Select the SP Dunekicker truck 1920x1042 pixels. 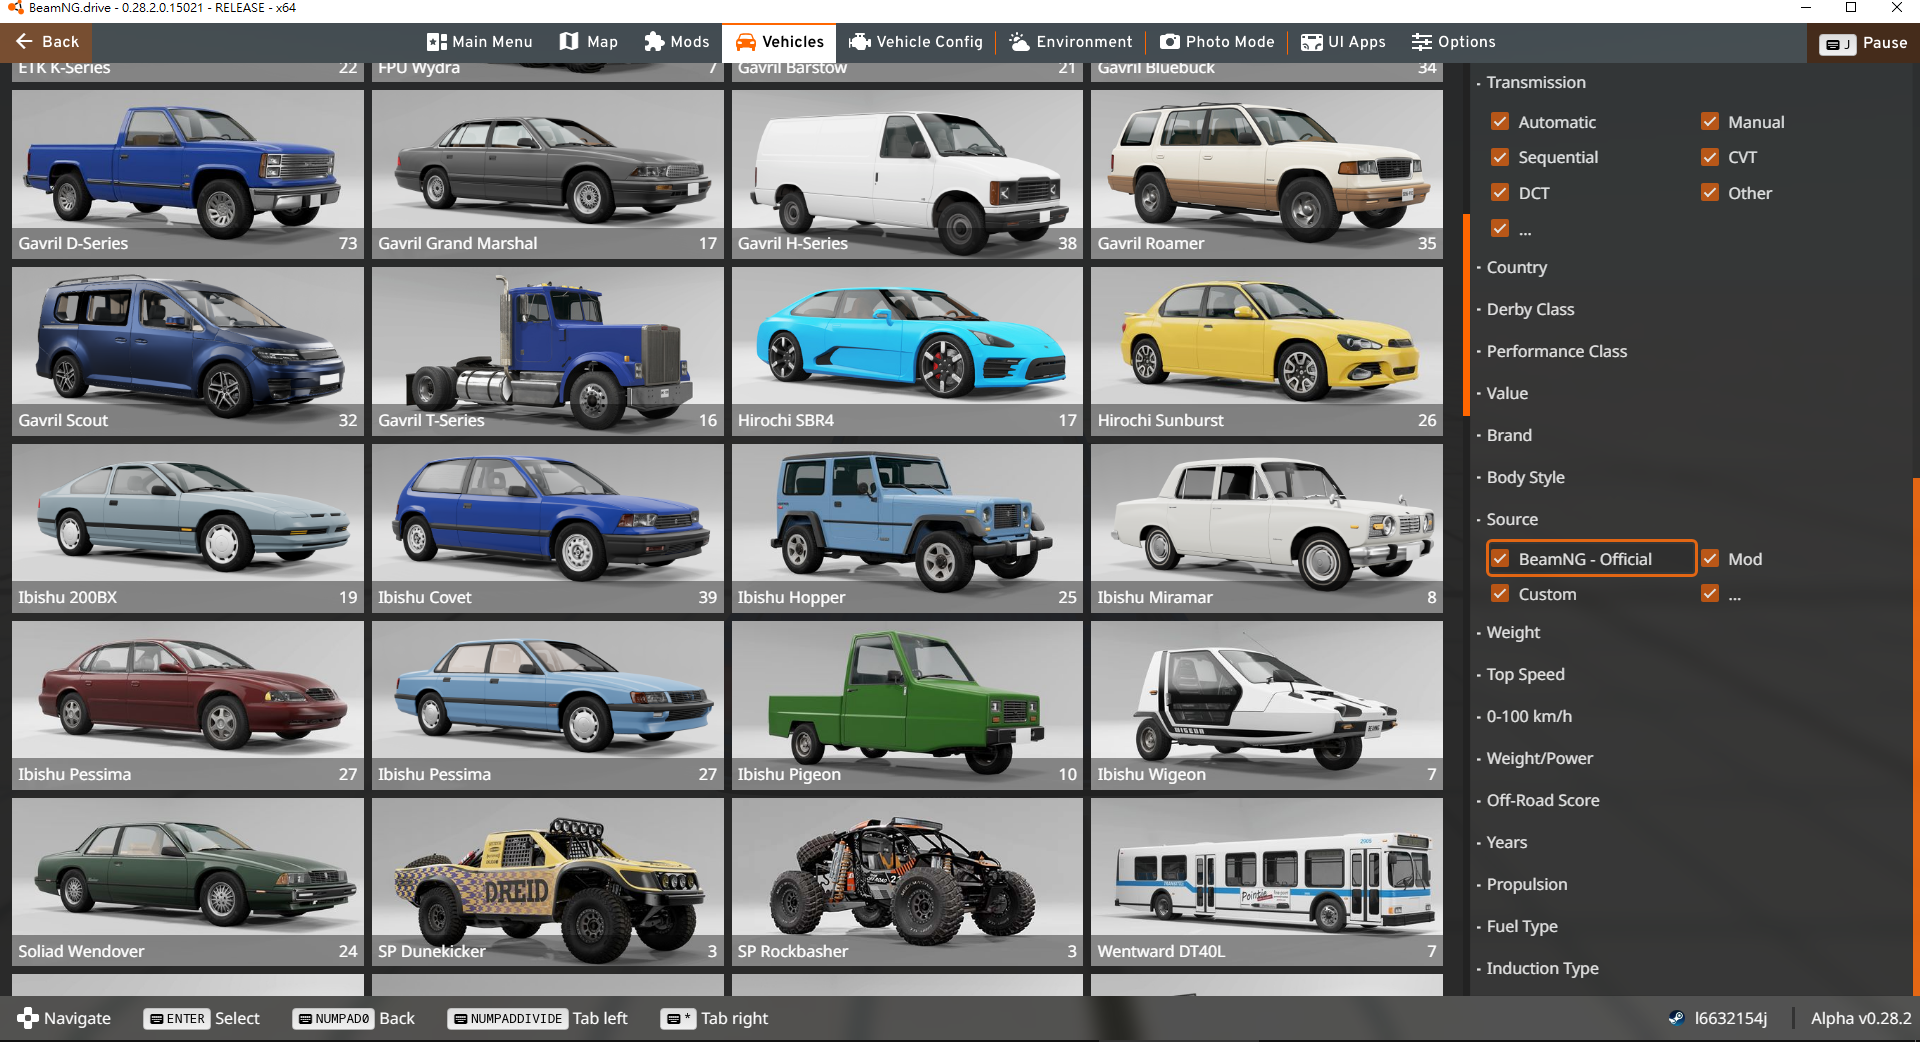(548, 882)
